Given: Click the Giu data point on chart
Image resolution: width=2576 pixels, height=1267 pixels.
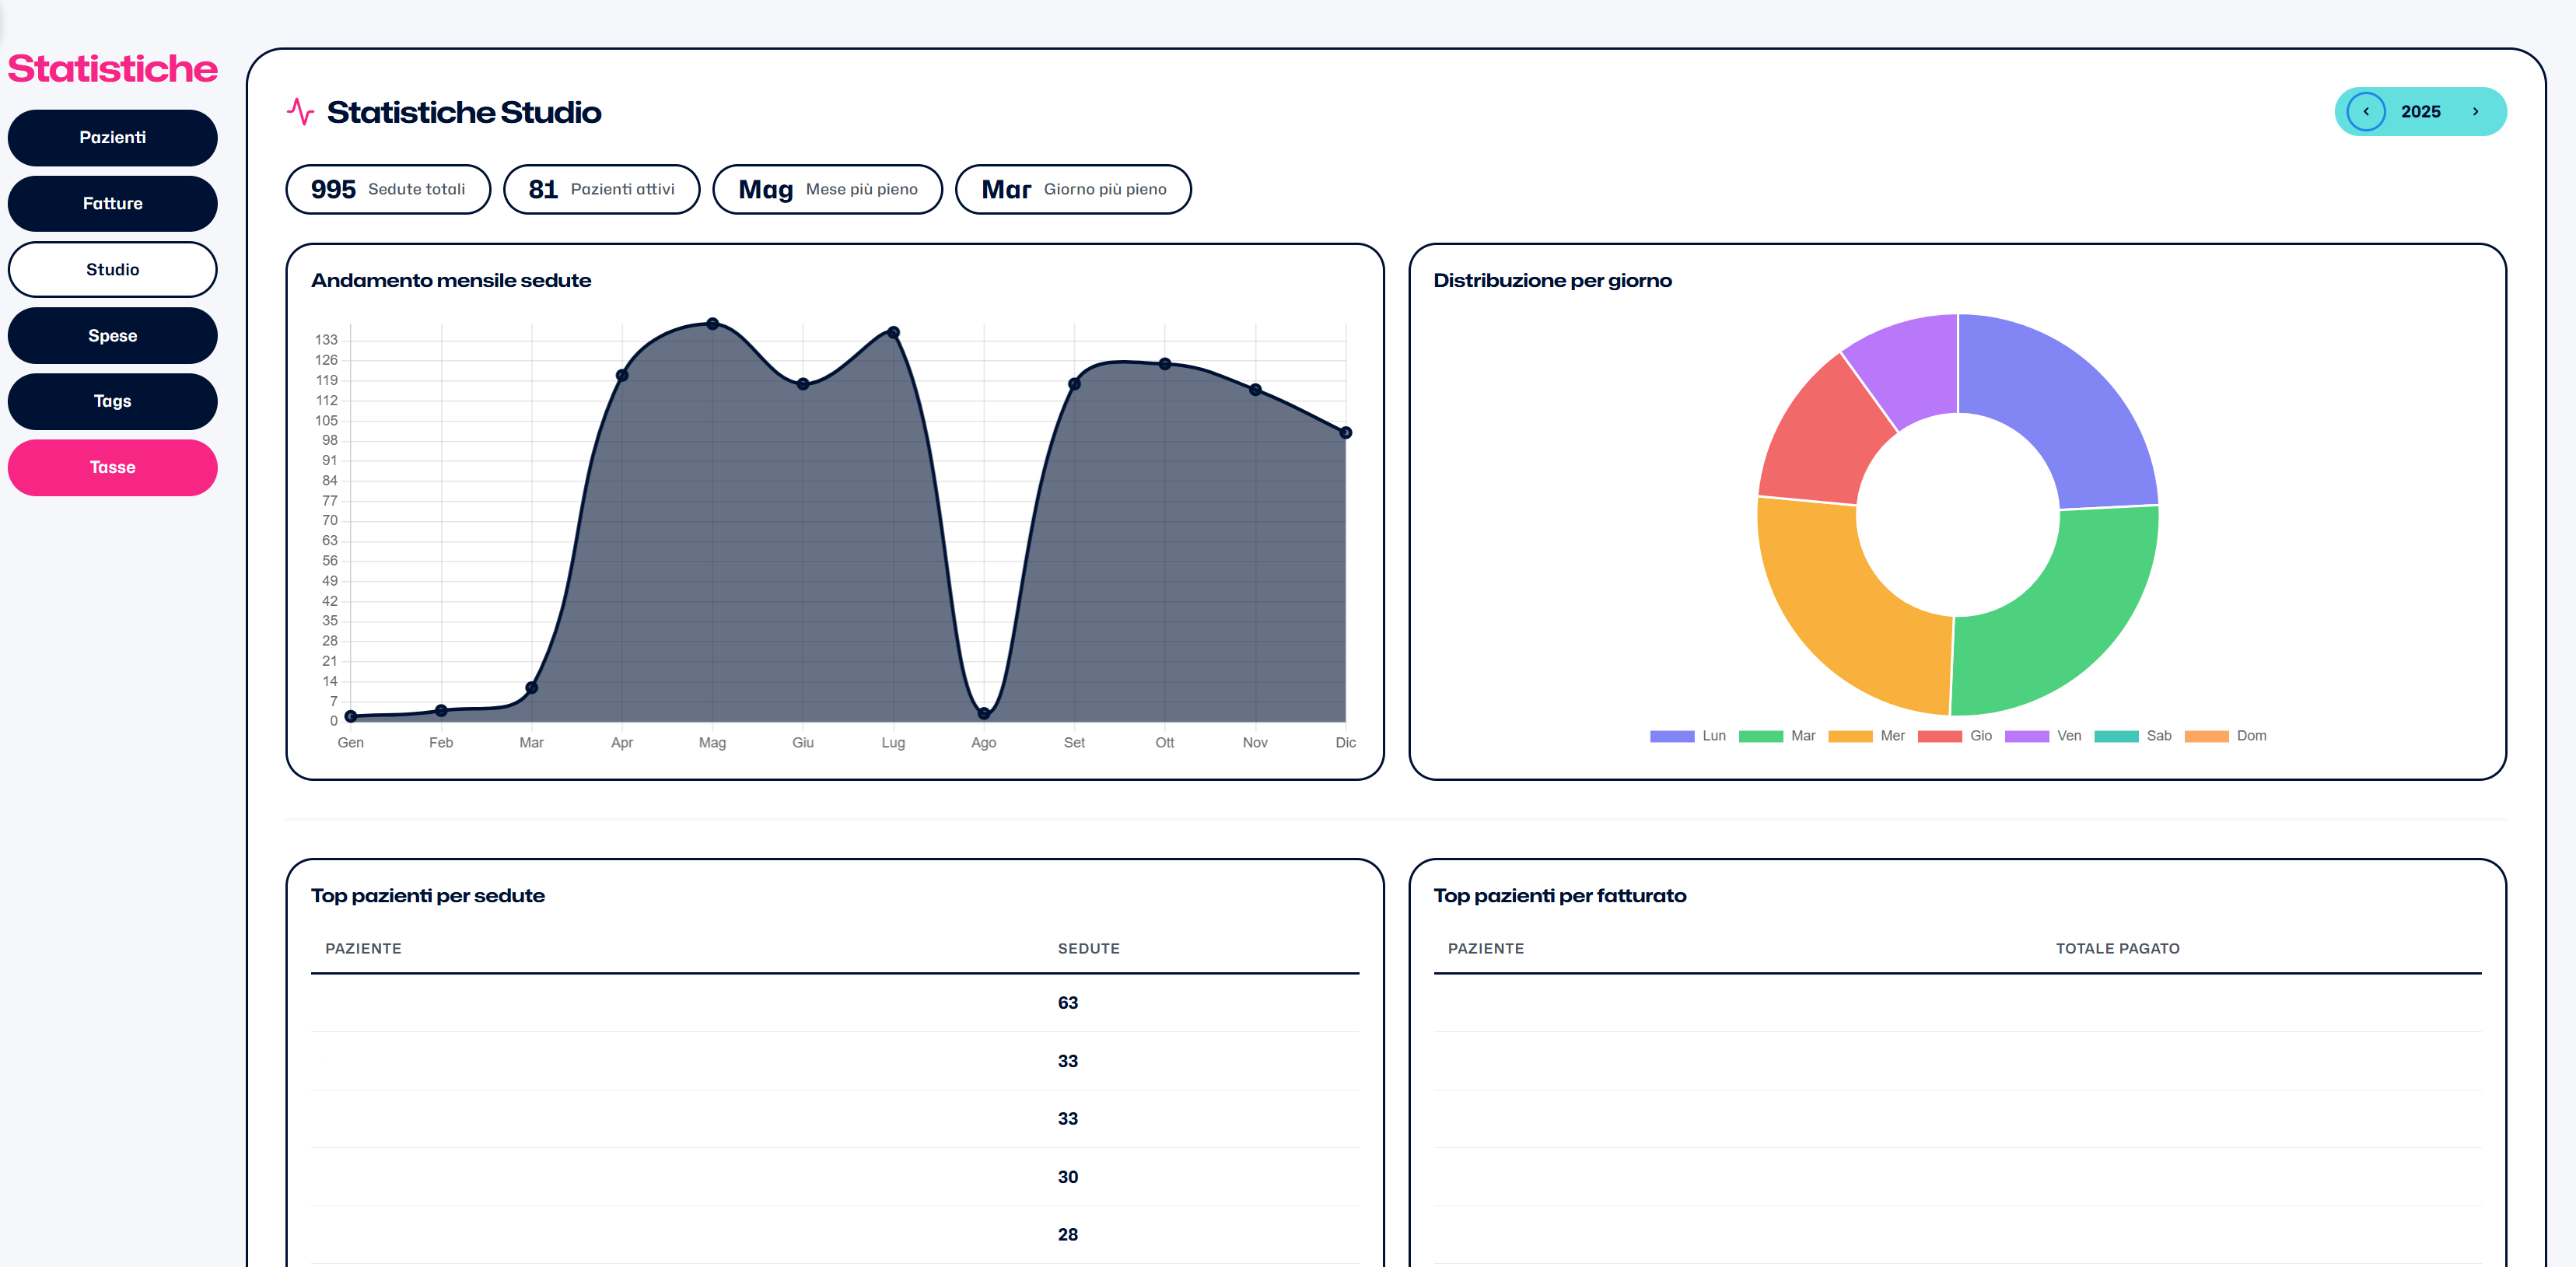Looking at the screenshot, I should click(x=803, y=384).
